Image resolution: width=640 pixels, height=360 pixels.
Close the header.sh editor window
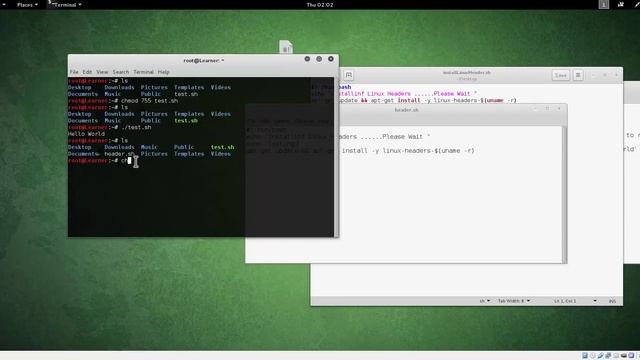559,109
